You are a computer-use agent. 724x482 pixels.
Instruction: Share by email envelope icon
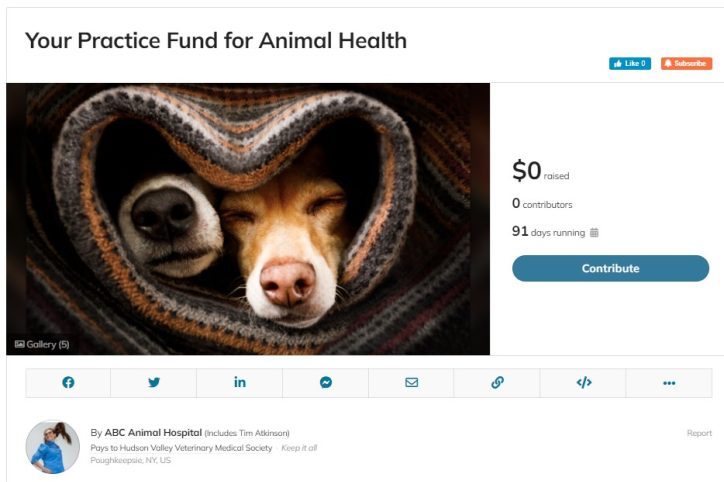(411, 382)
